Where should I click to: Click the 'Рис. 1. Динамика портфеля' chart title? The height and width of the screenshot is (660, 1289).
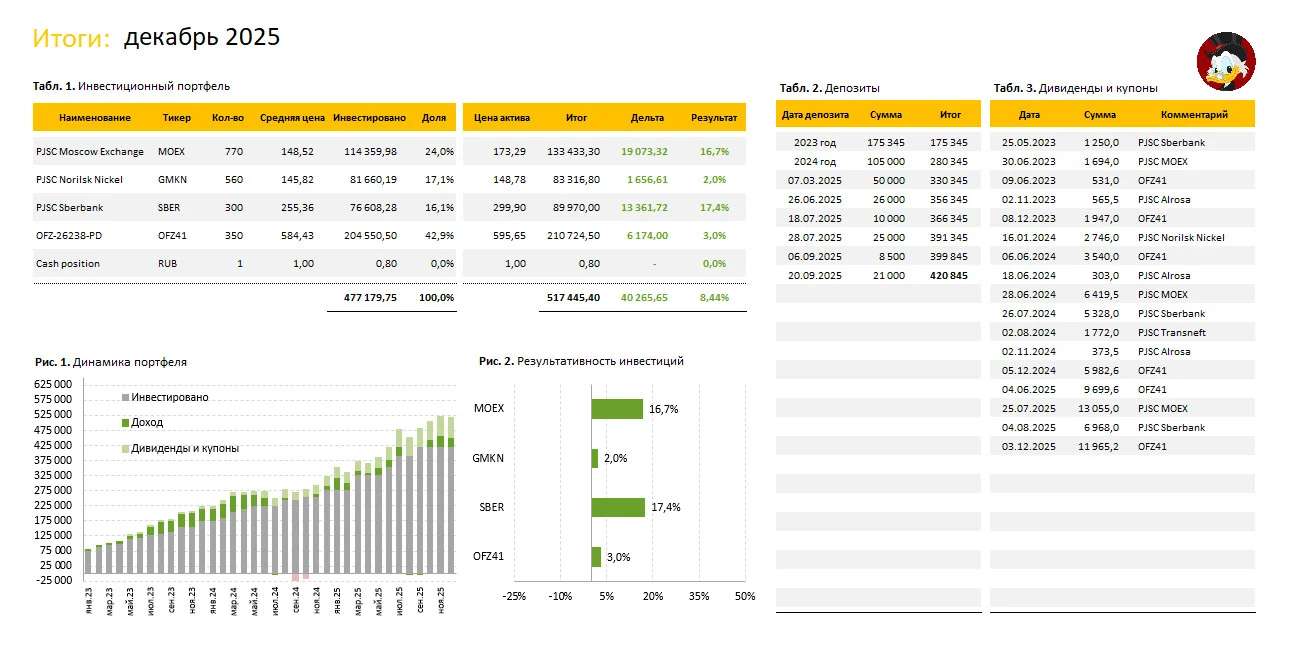coord(111,362)
